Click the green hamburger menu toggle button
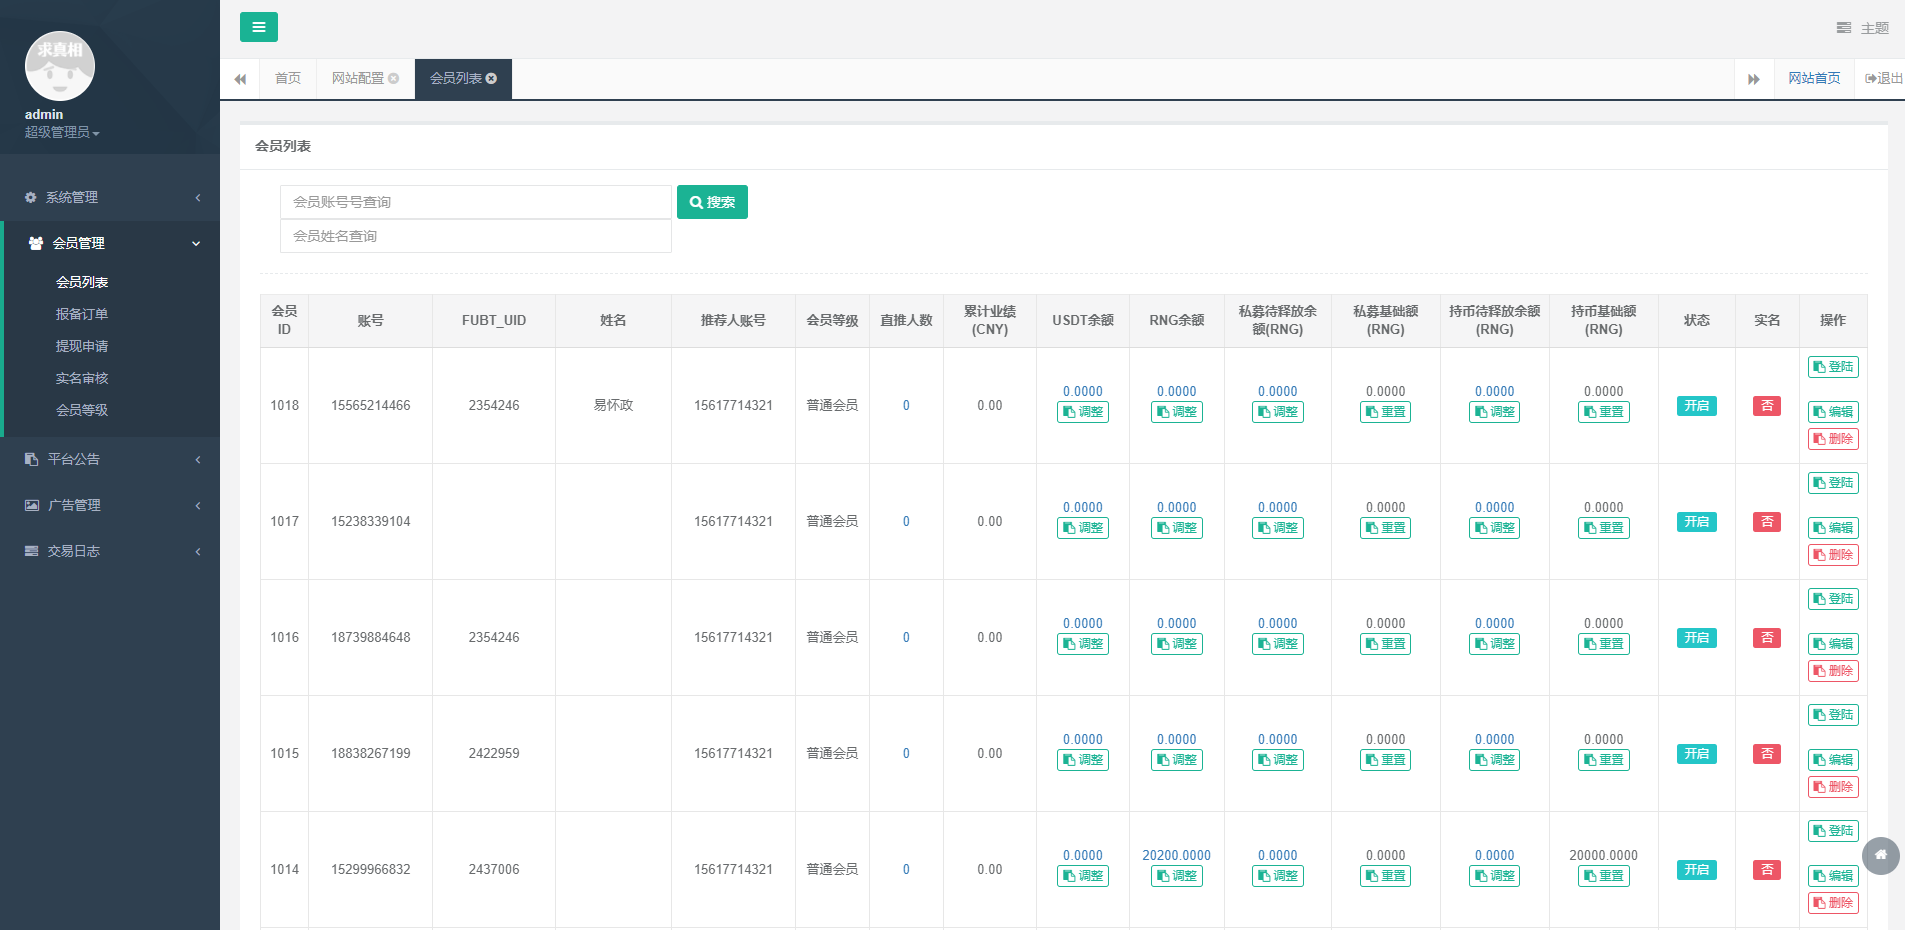 [x=258, y=27]
